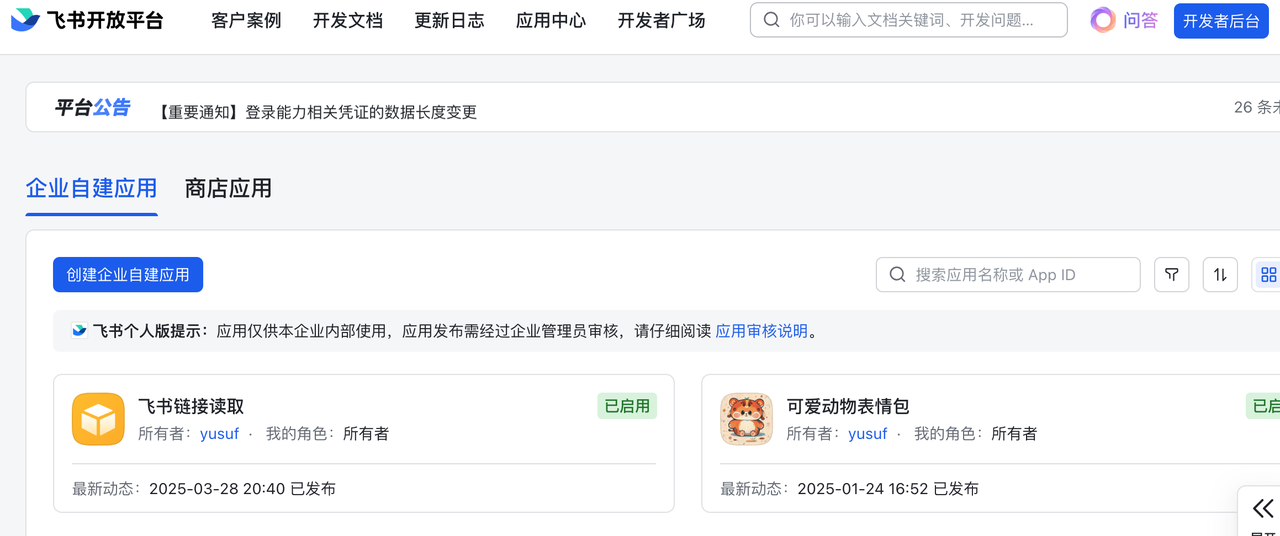Click 2025-03-28 20:40 已发布 status text
The width and height of the screenshot is (1280, 536).
click(243, 489)
